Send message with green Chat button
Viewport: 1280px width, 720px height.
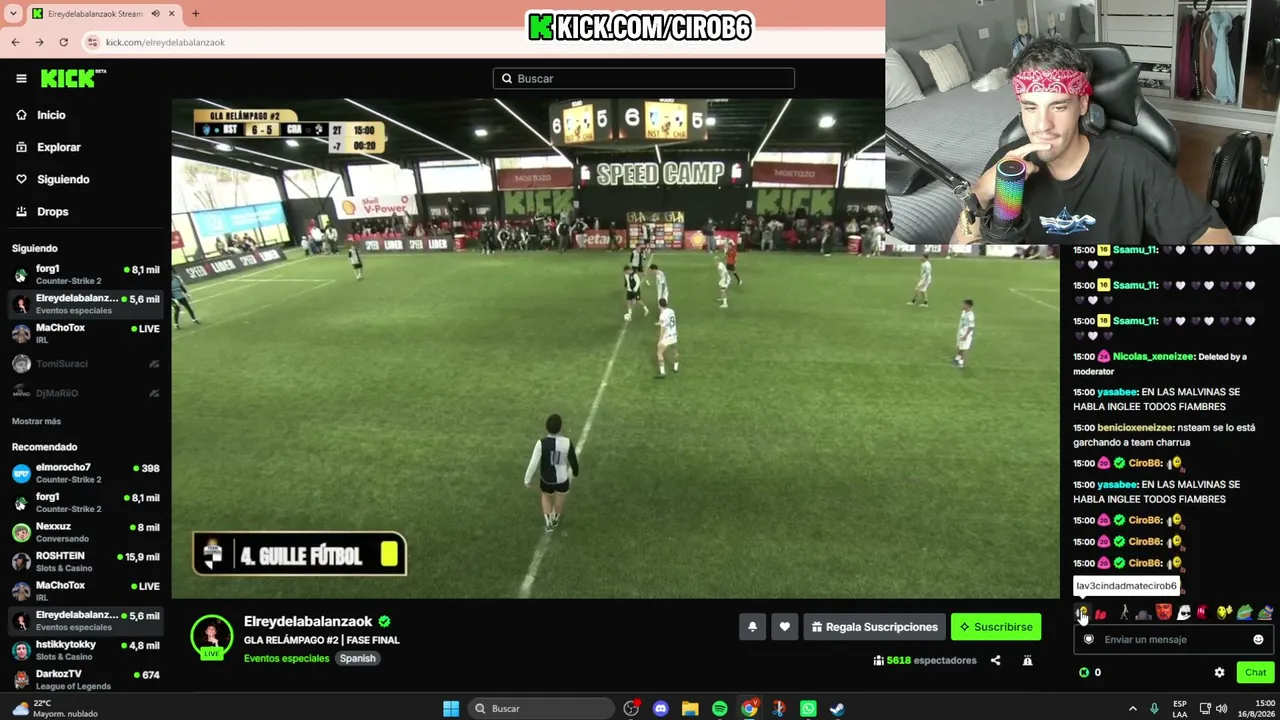1255,672
